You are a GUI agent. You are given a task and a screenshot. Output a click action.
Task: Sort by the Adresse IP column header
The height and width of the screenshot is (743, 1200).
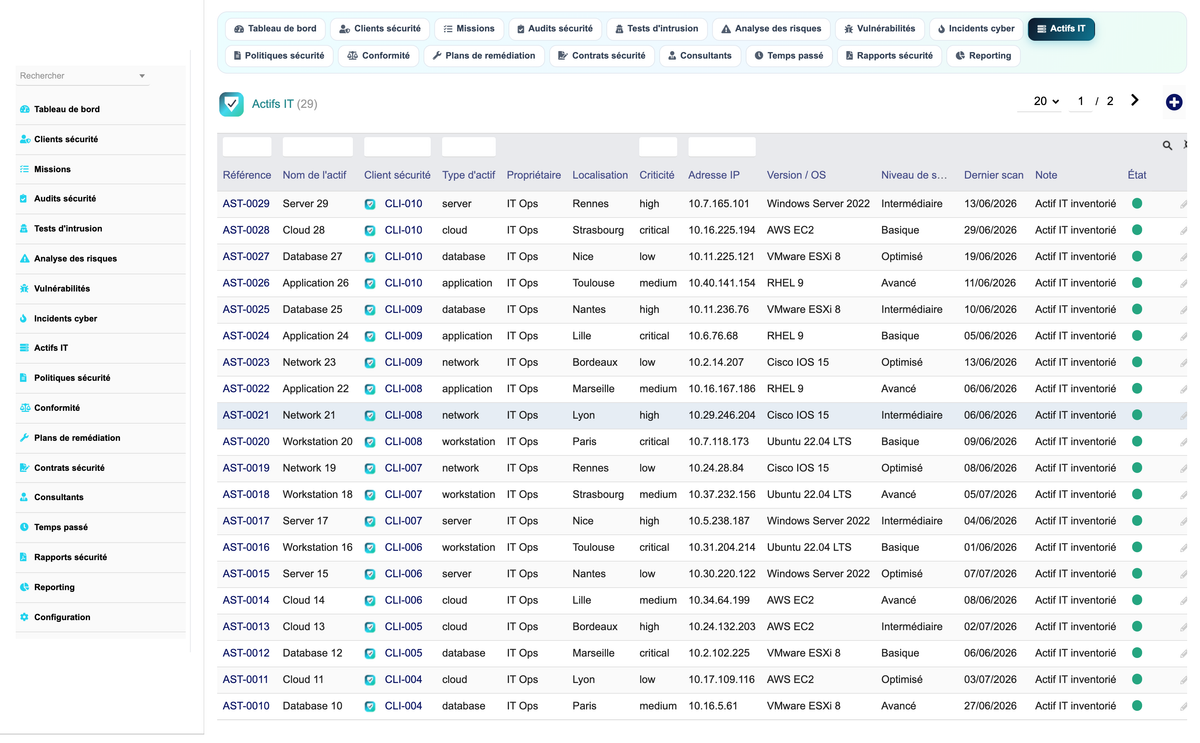tap(714, 175)
